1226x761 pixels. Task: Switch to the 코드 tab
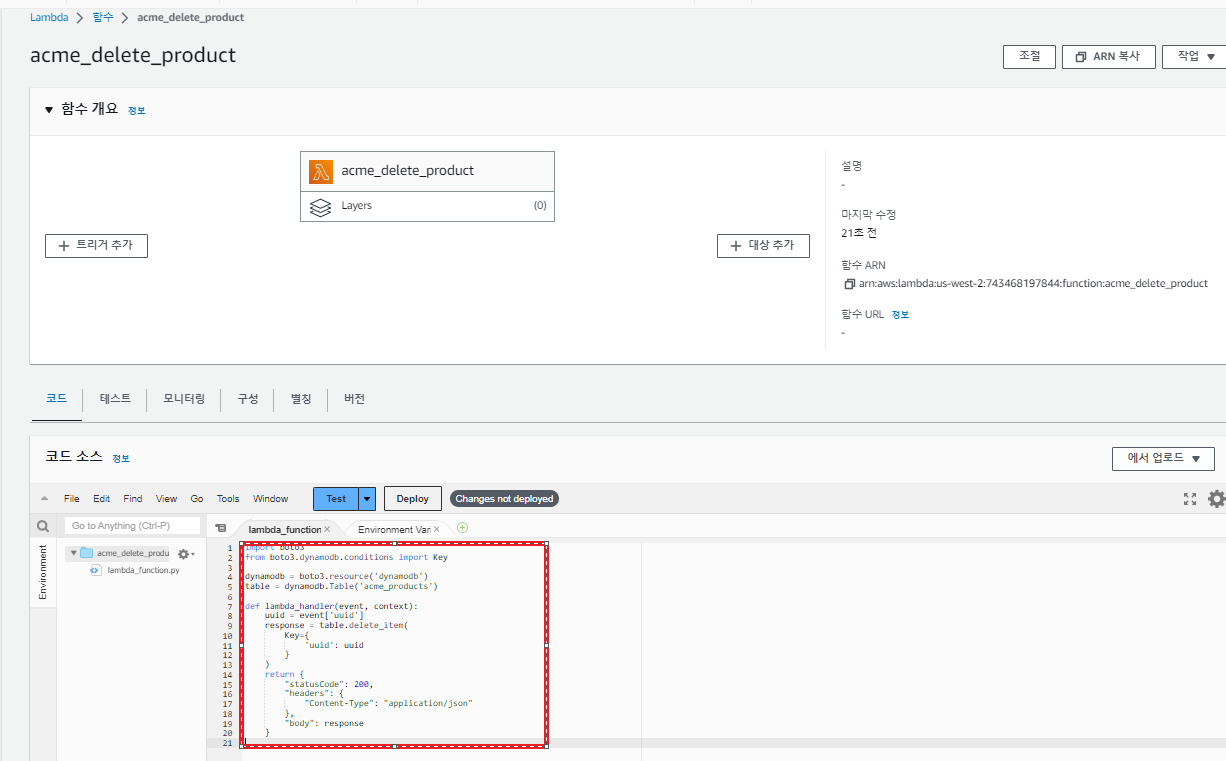pos(56,398)
